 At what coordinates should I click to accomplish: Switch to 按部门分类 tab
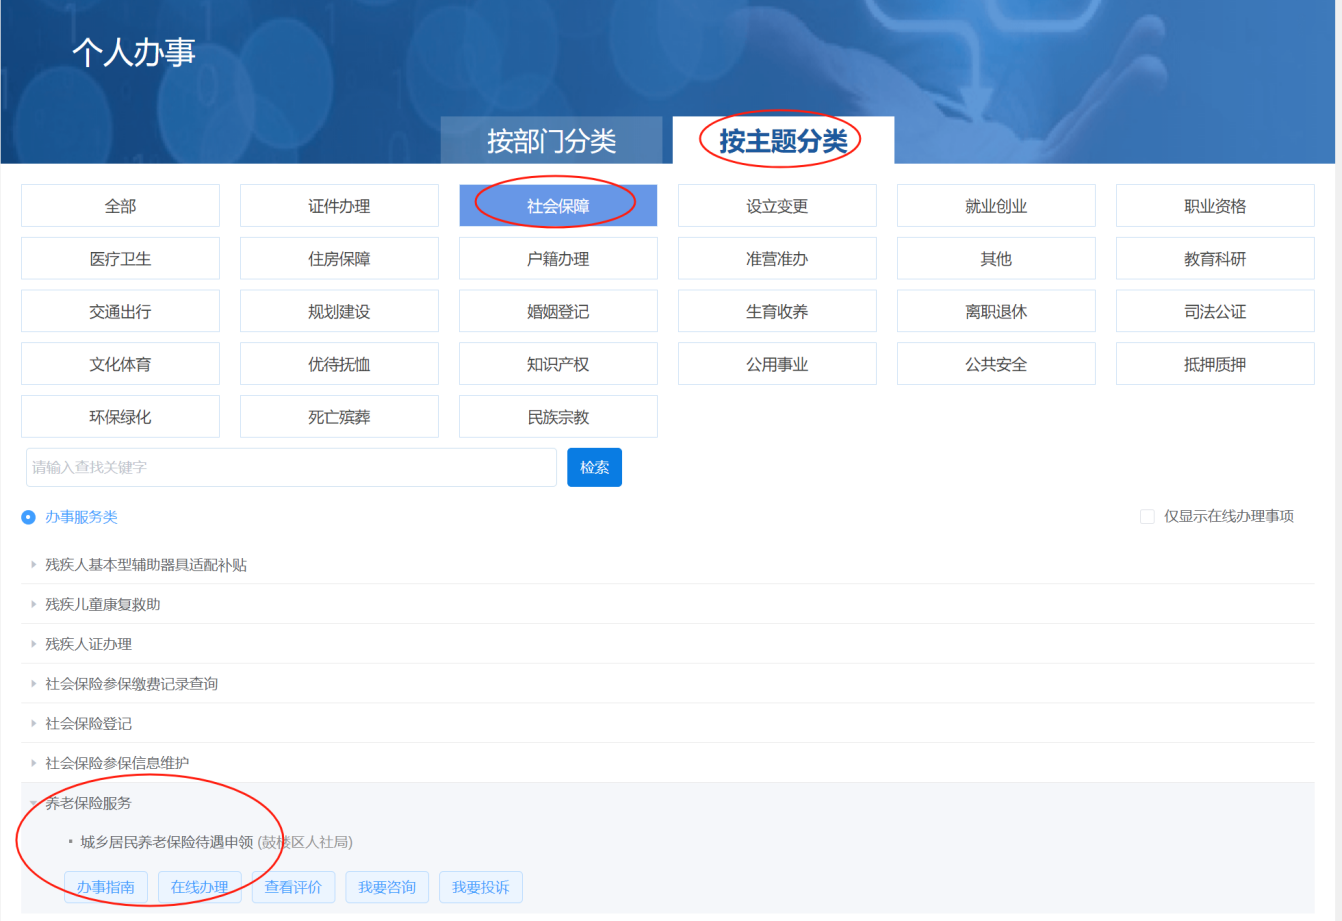point(551,141)
